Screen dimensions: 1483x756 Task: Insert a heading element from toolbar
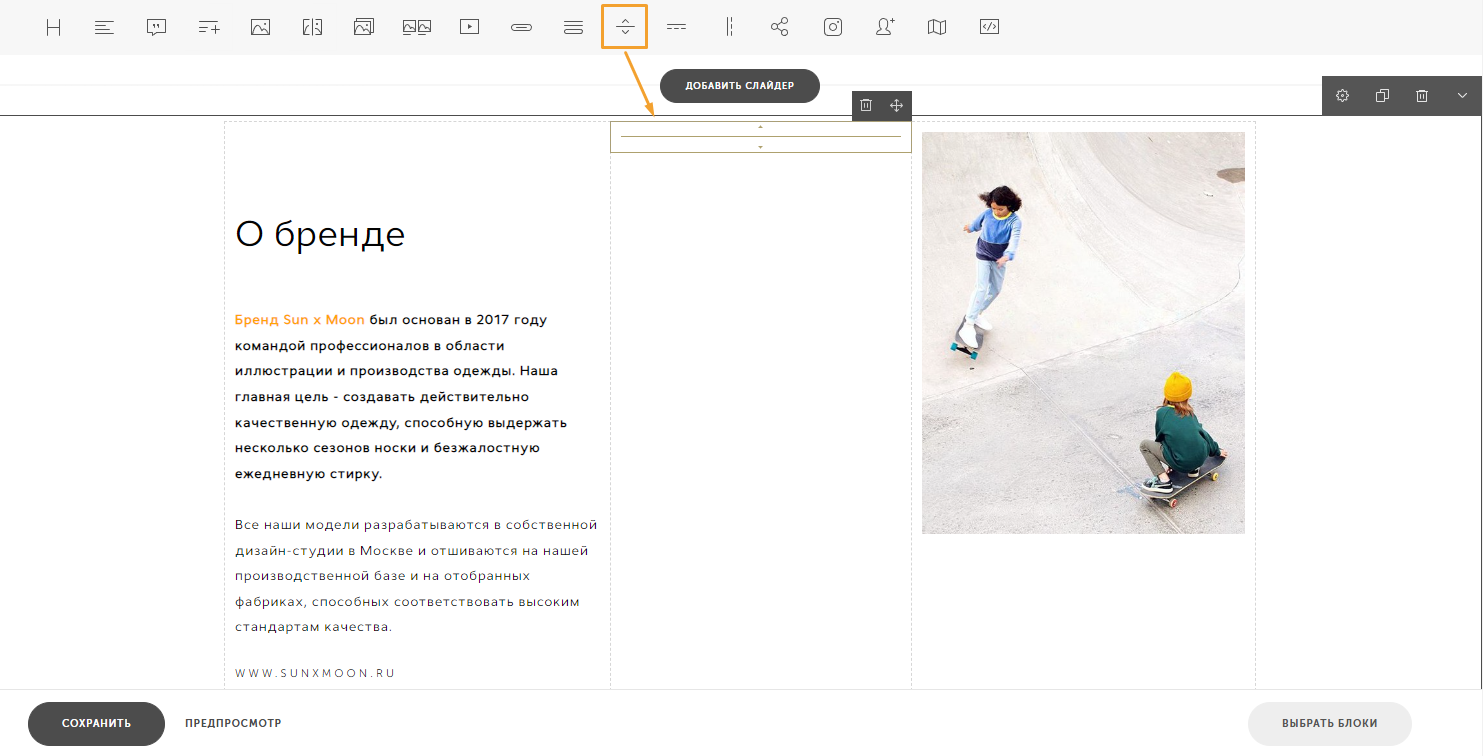point(54,28)
